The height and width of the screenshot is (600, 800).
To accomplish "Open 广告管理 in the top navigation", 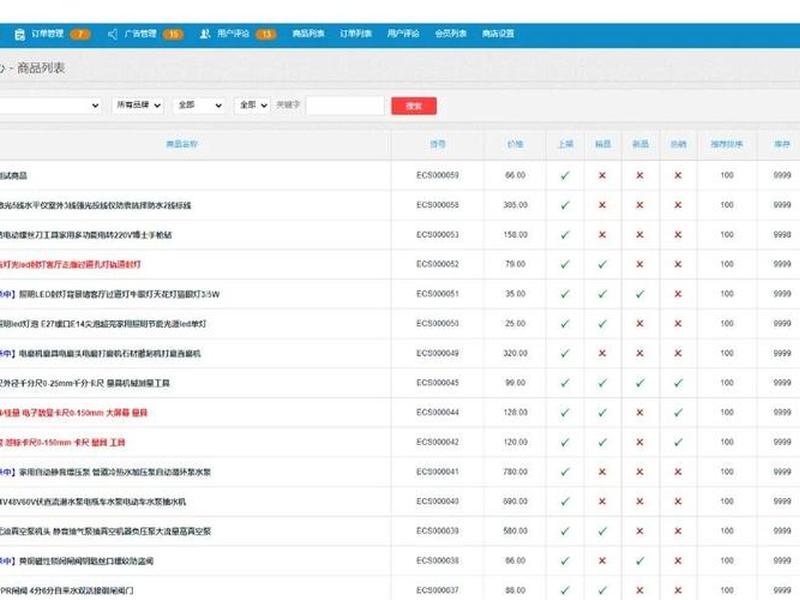I will pos(140,34).
